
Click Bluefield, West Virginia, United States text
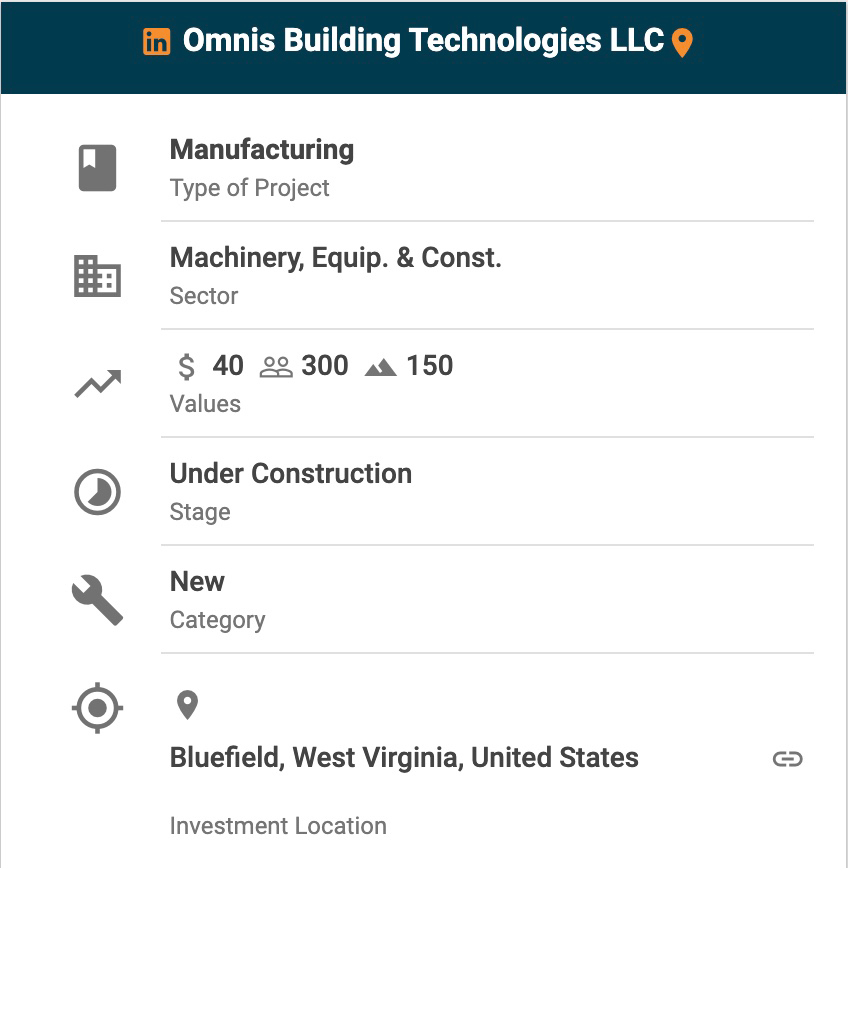point(404,758)
